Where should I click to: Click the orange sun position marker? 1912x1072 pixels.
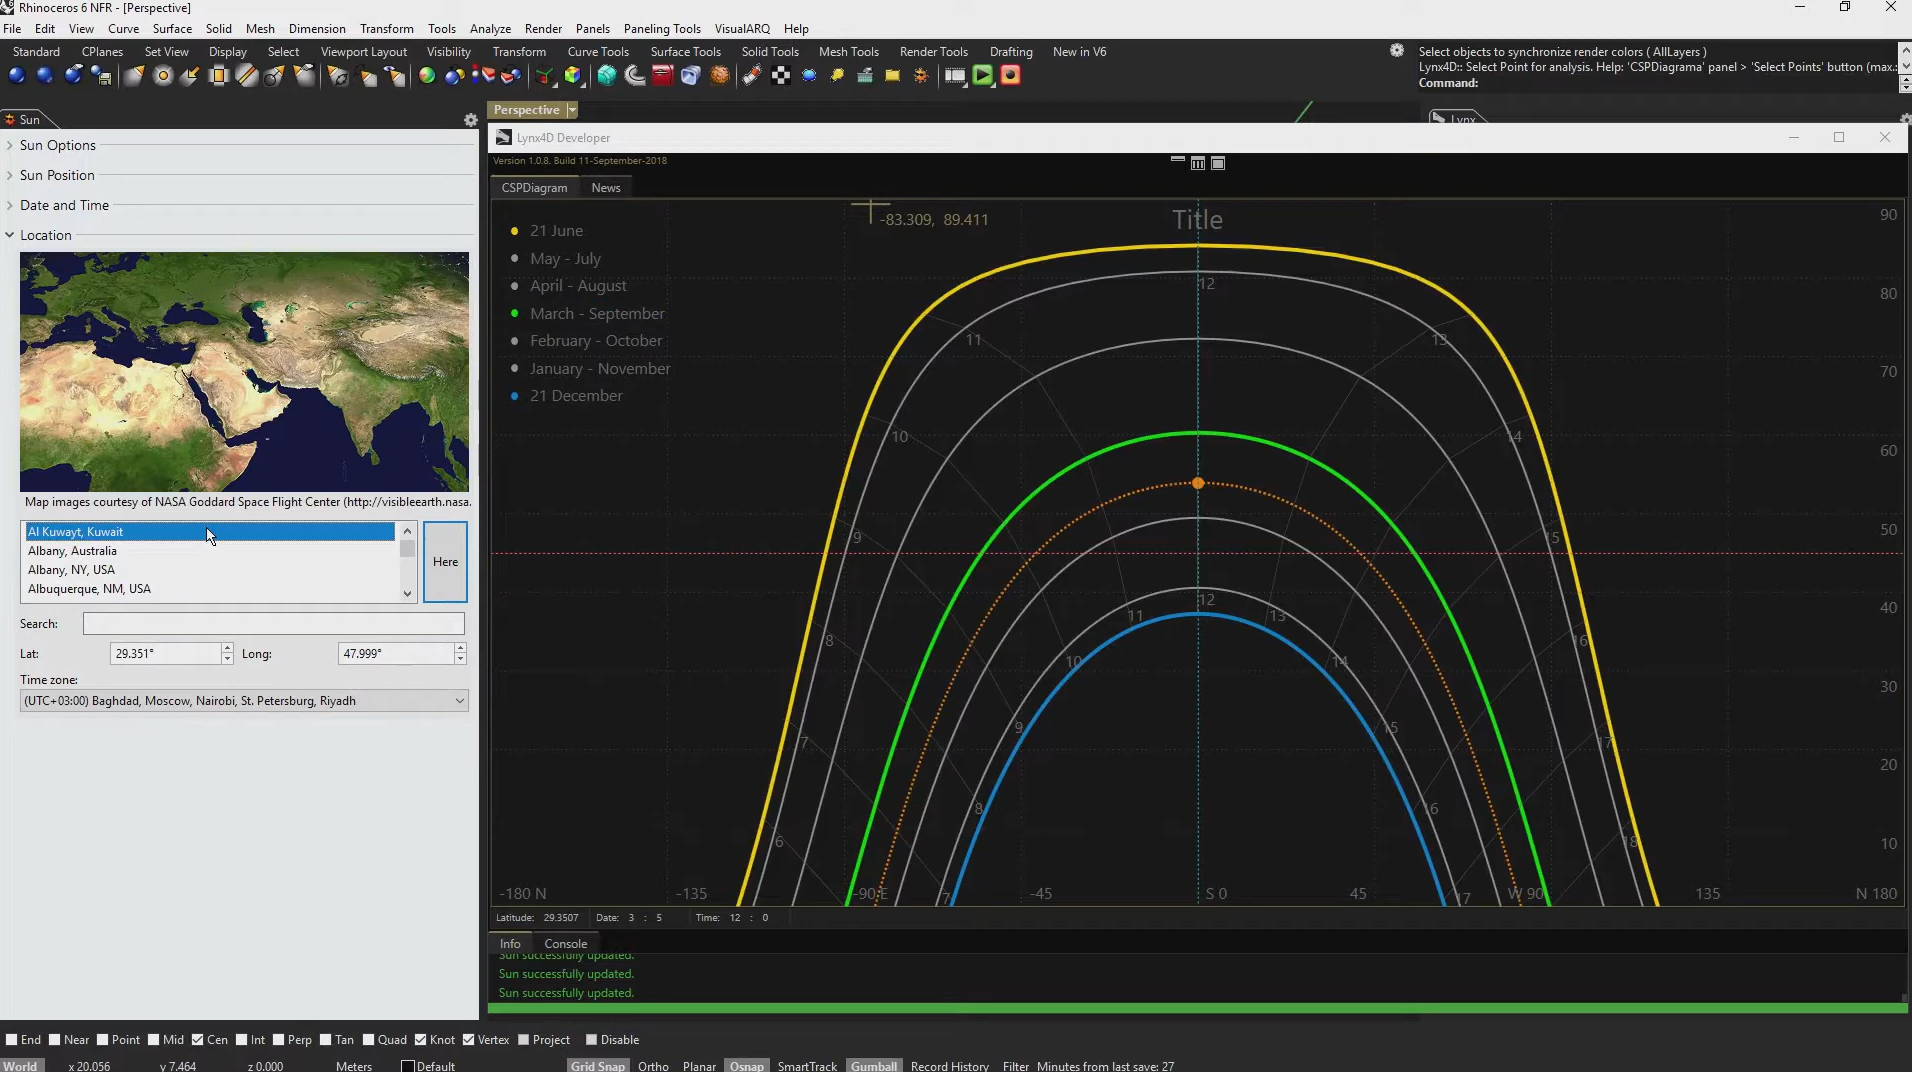pyautogui.click(x=1198, y=483)
